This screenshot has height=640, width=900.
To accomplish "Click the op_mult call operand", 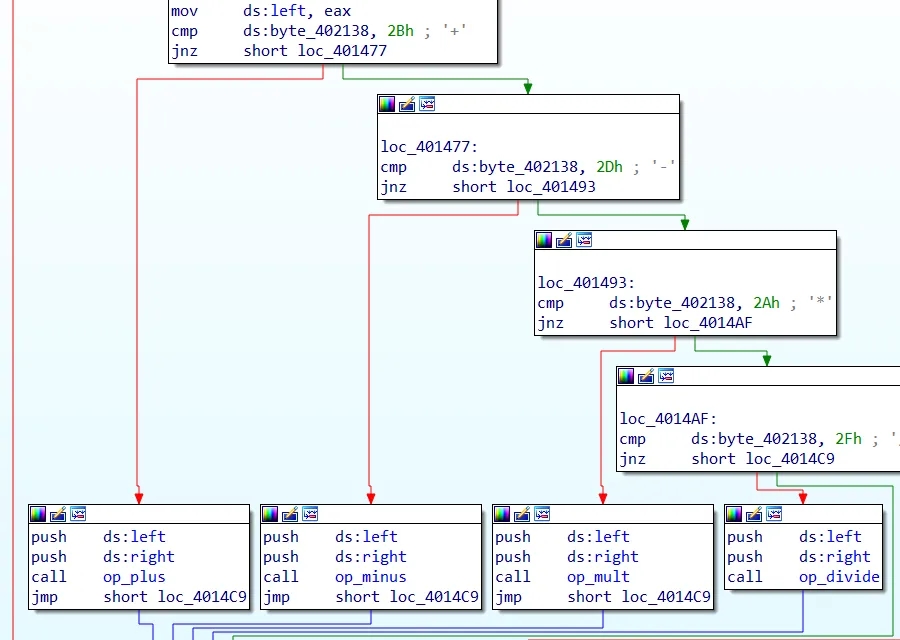I will tap(598, 577).
